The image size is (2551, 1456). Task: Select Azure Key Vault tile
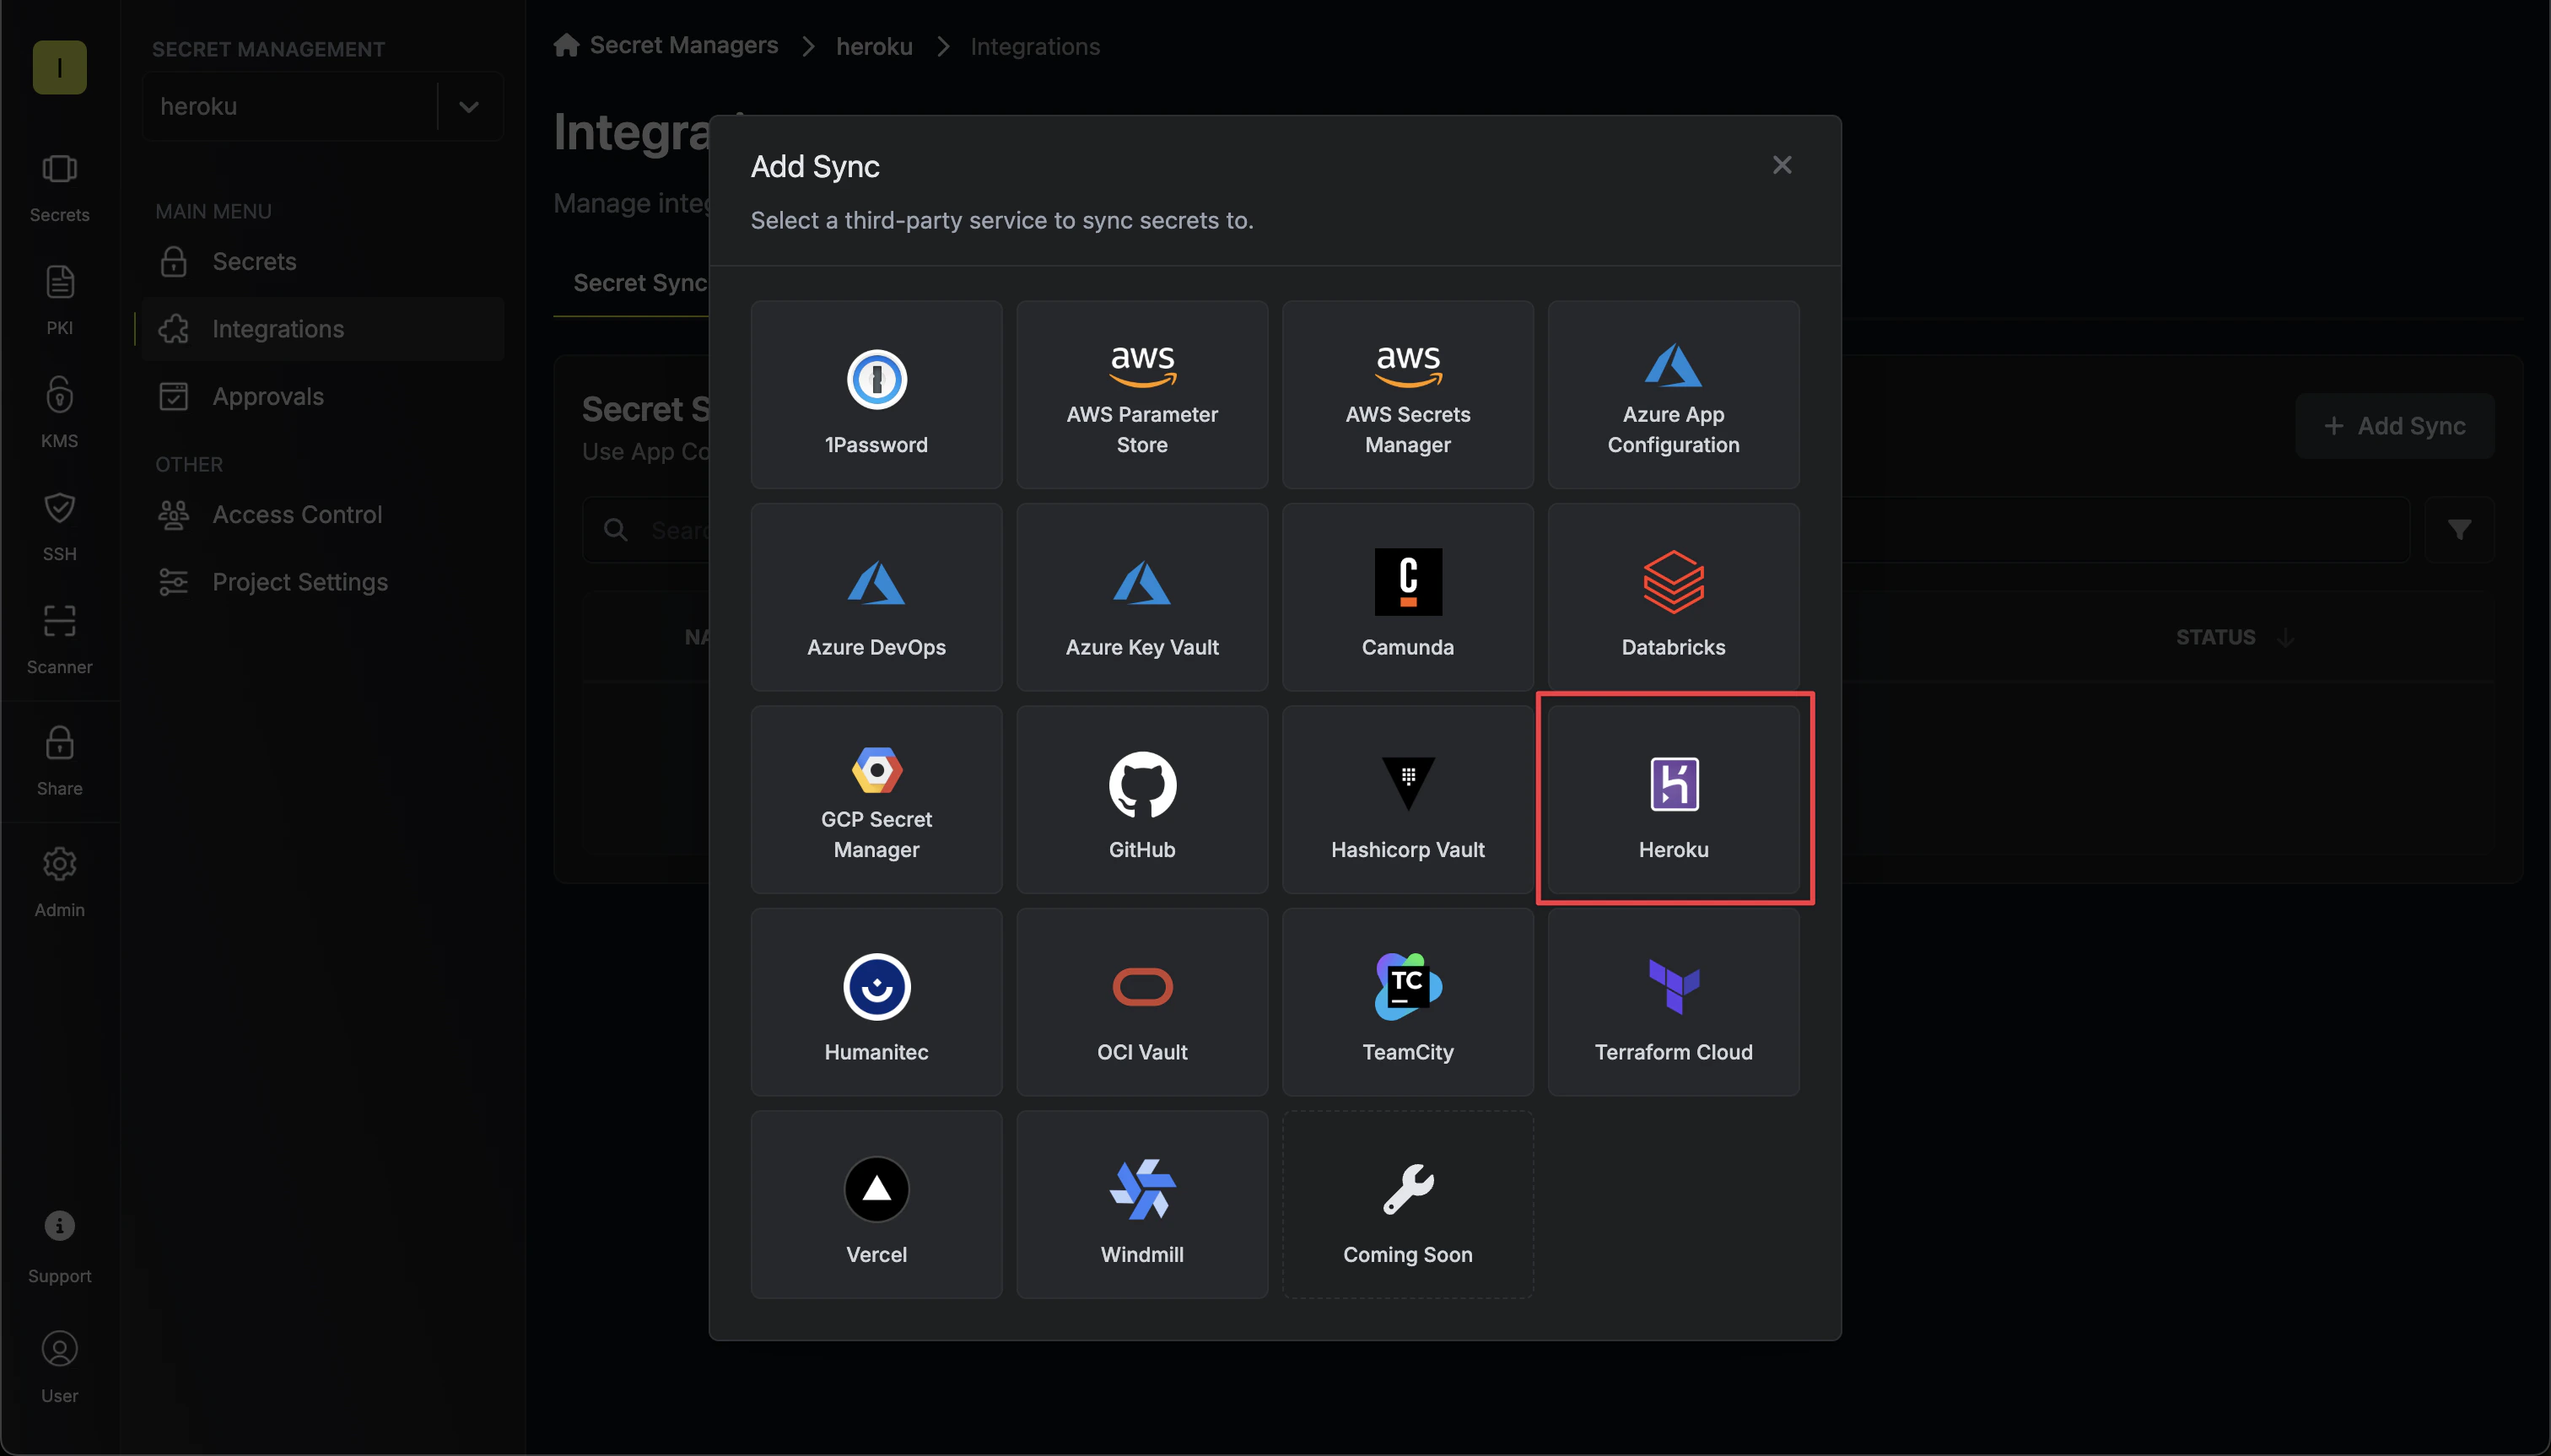(x=1142, y=597)
